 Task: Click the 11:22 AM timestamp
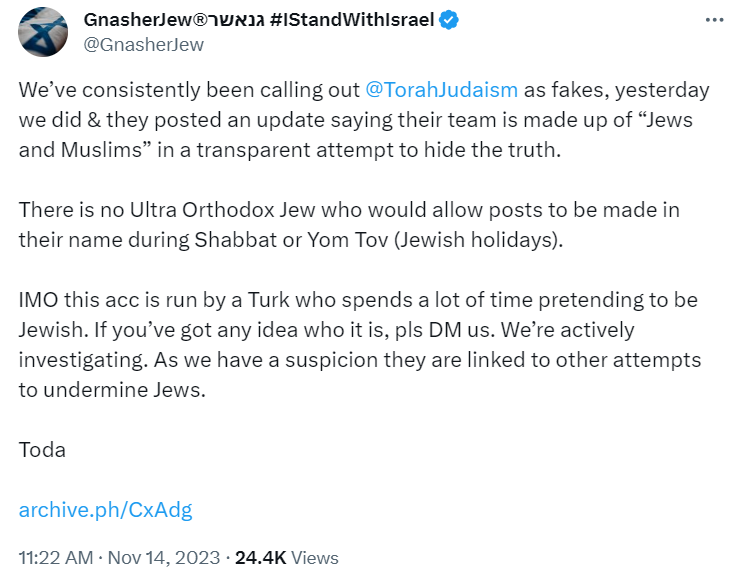pos(56,558)
